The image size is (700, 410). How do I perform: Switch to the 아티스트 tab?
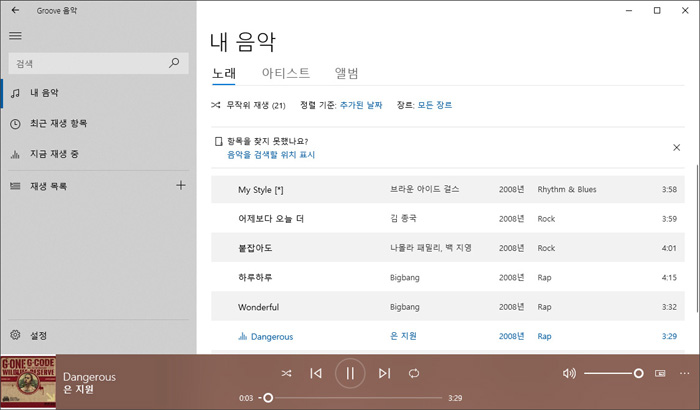tap(286, 73)
